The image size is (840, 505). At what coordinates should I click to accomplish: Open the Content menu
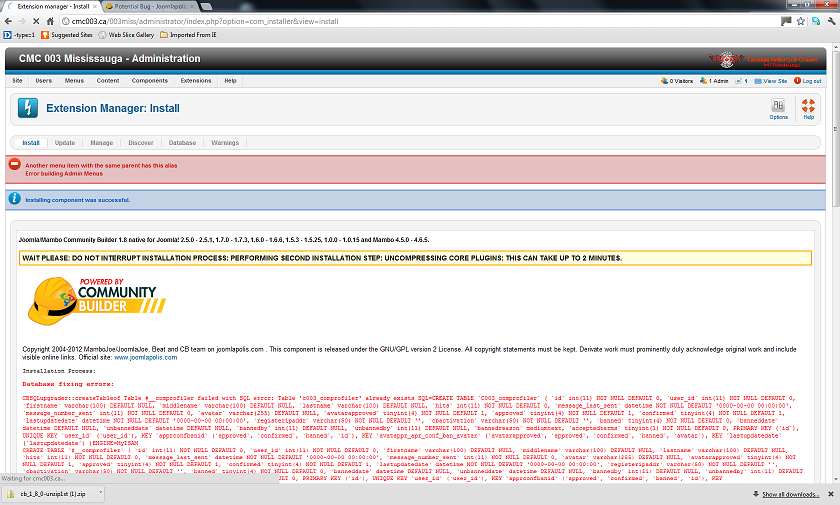pyautogui.click(x=108, y=81)
